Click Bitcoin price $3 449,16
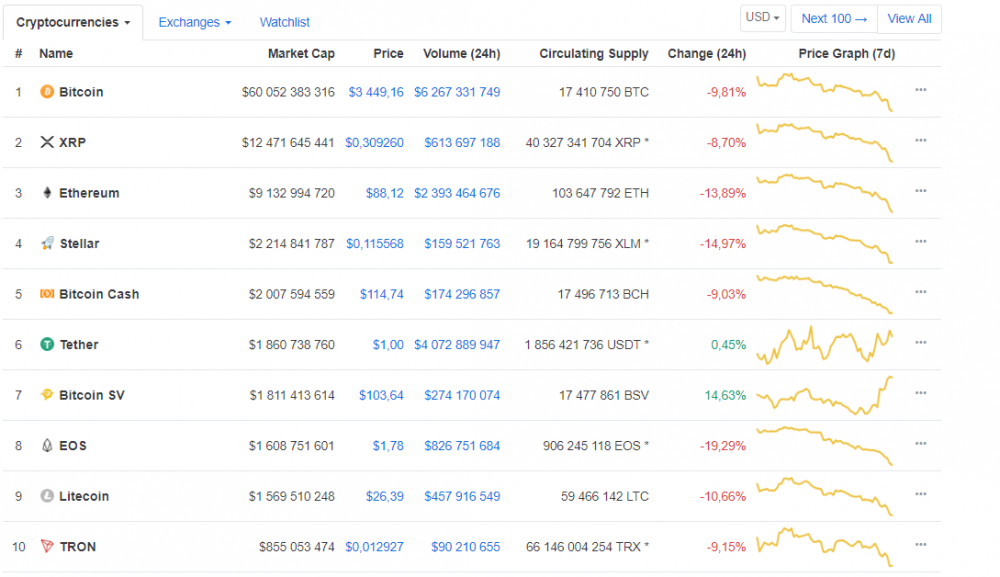This screenshot has width=1000, height=577. coord(376,92)
